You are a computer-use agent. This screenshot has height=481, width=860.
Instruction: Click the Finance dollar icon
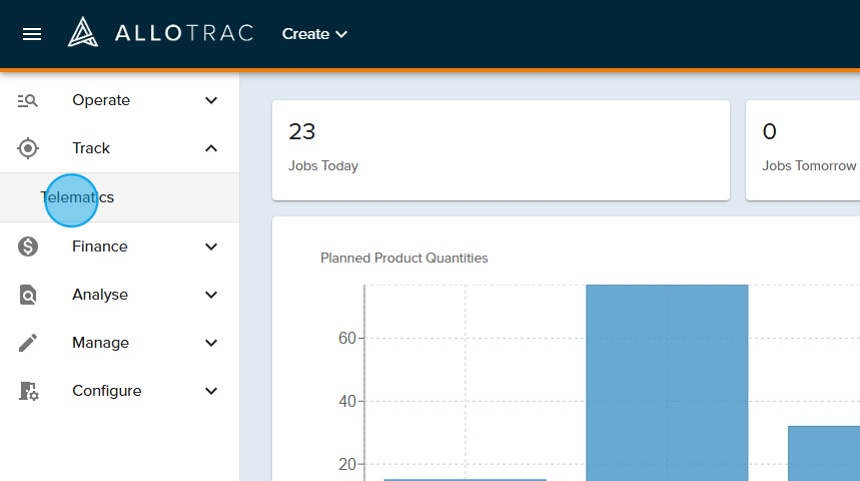pyautogui.click(x=28, y=246)
